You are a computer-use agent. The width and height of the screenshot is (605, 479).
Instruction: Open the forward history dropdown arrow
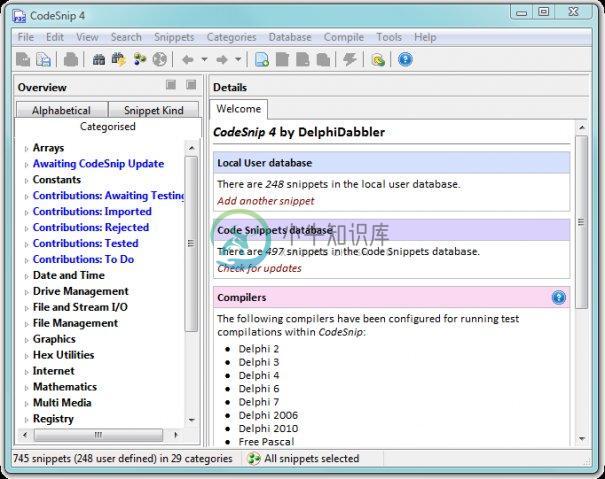tap(238, 59)
